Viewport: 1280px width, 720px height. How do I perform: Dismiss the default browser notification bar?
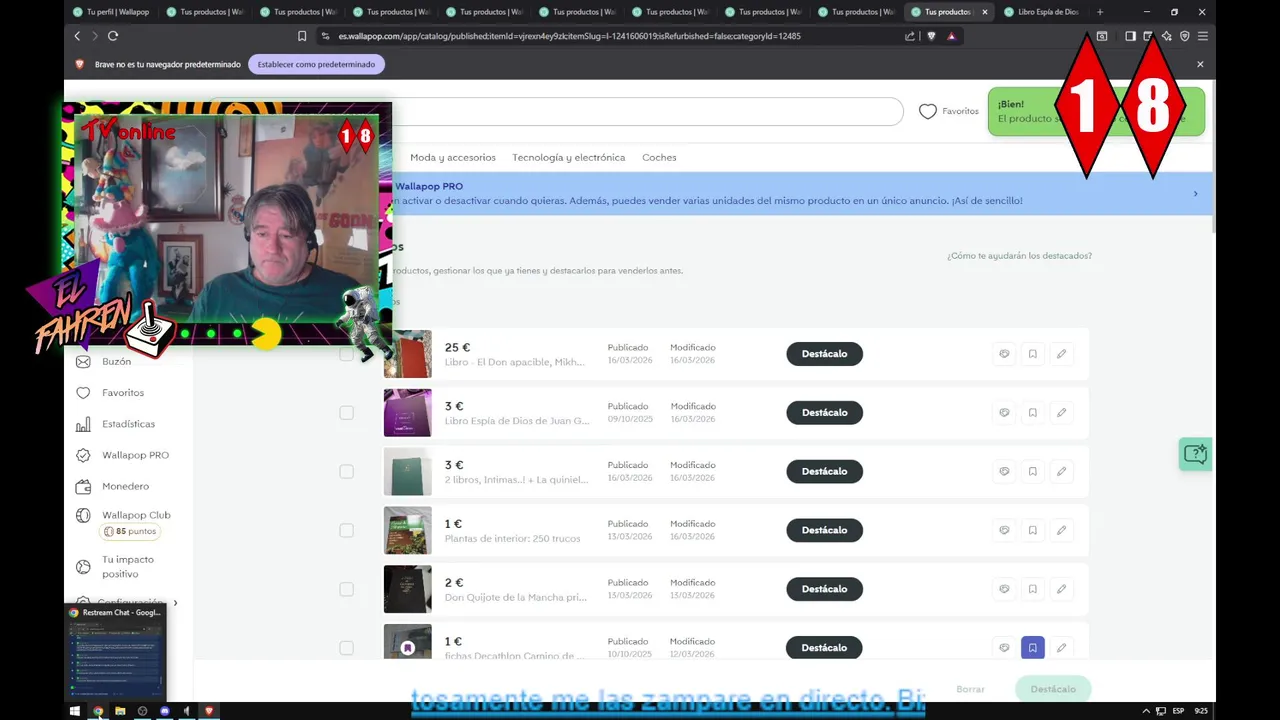tap(1200, 64)
